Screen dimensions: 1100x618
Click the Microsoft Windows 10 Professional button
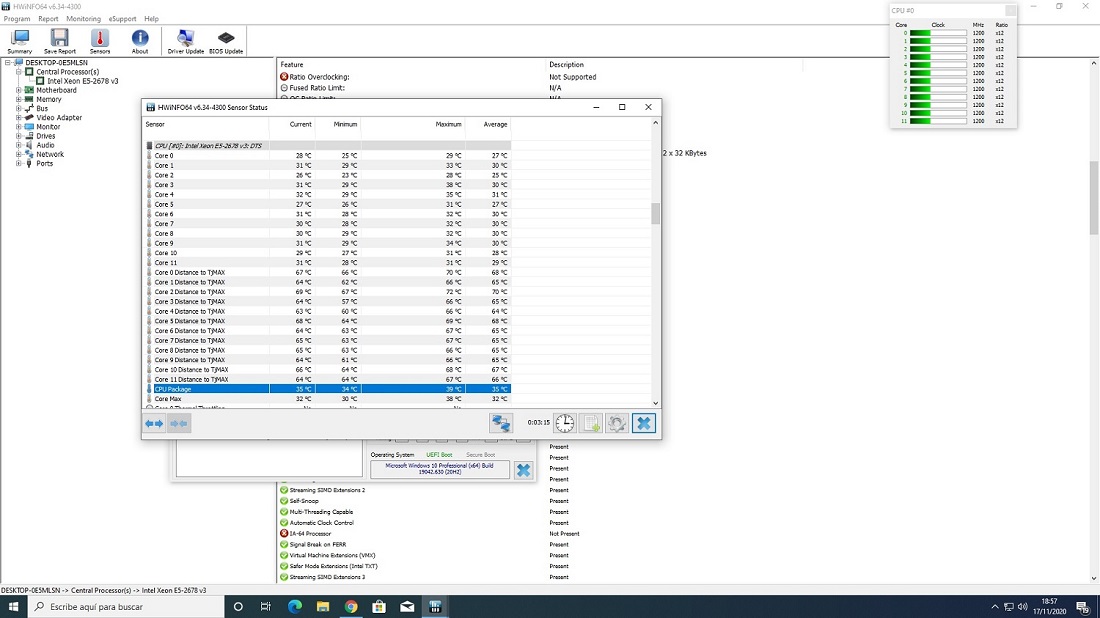click(x=440, y=469)
